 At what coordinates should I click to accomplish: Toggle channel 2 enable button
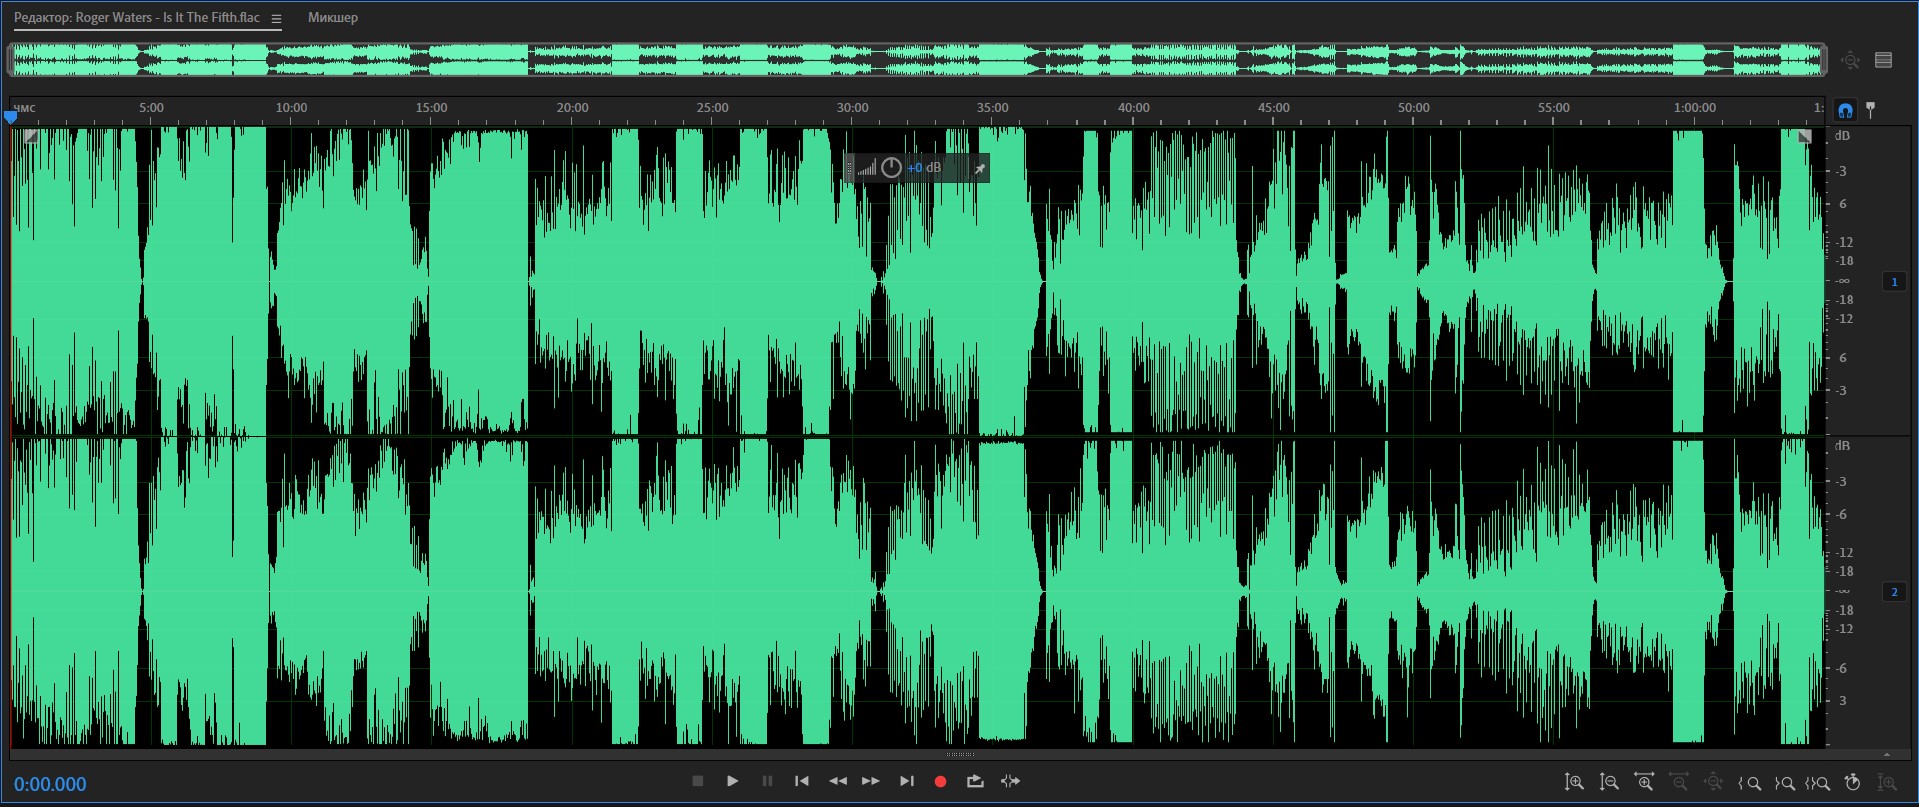tap(1894, 592)
